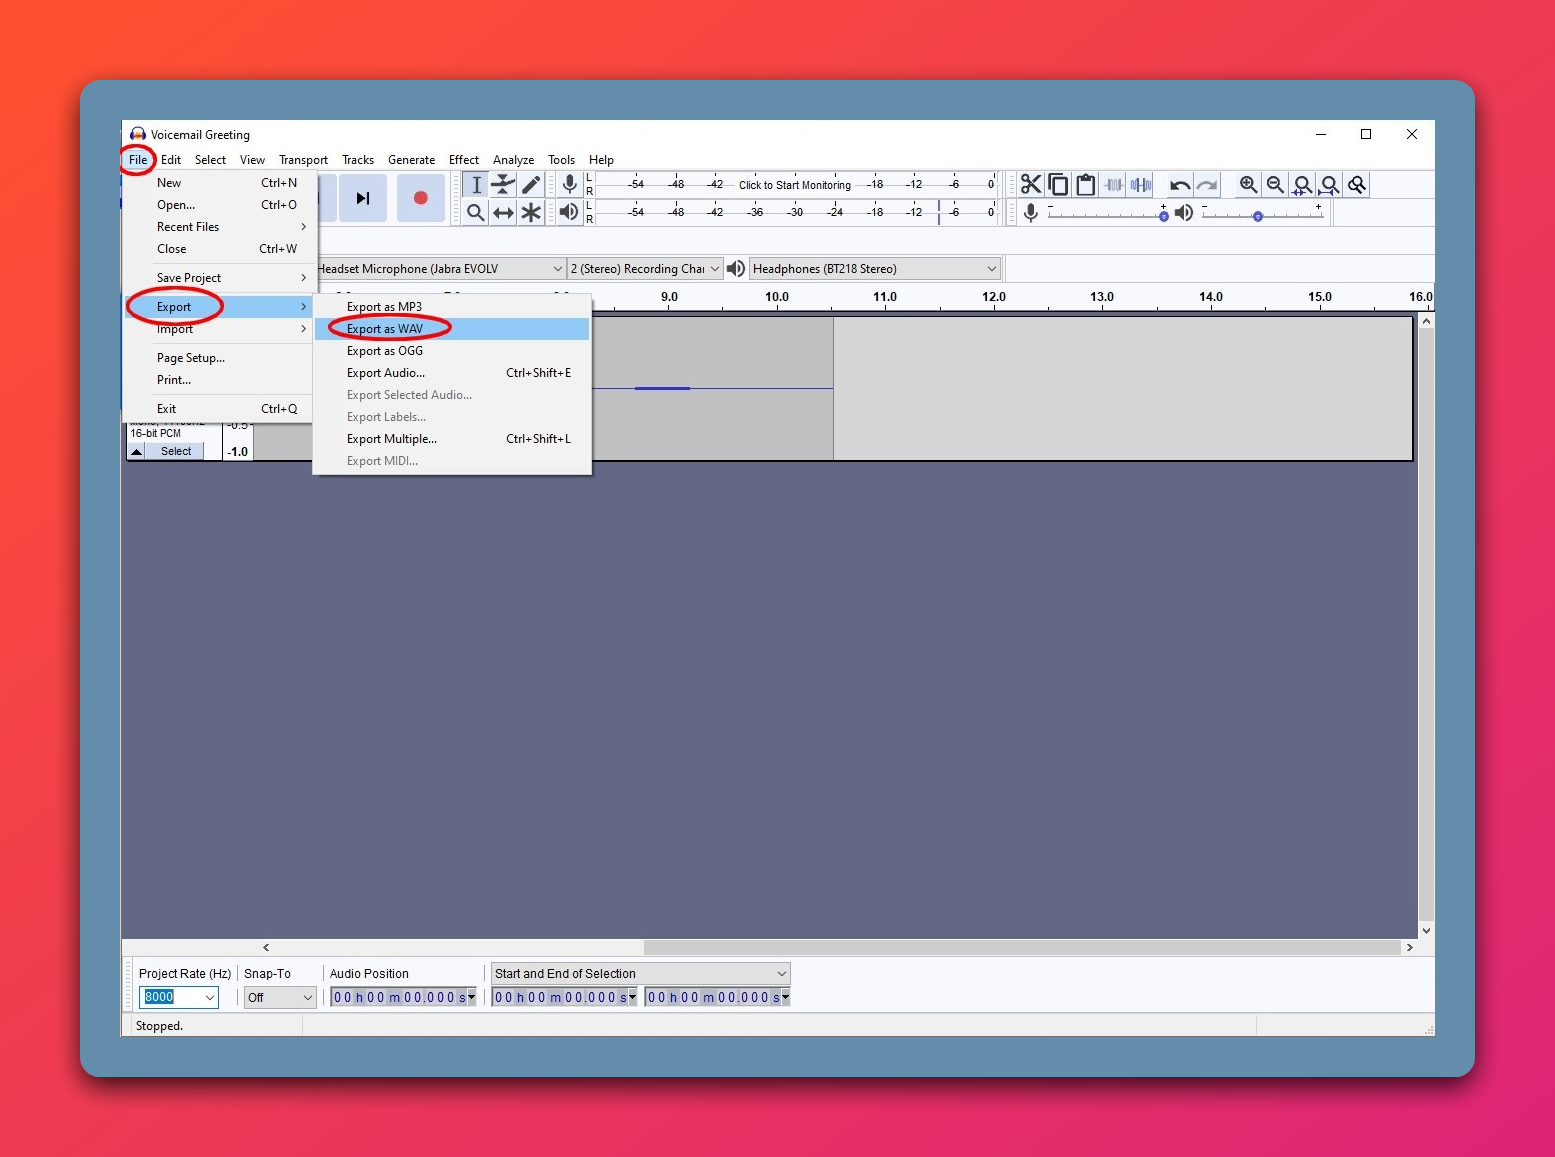1555x1157 pixels.
Task: Pick the Draw tool pencil icon
Action: (x=531, y=185)
